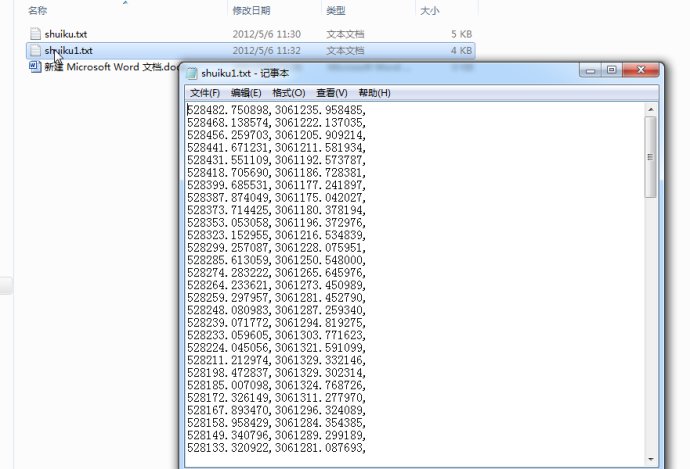Click the 类型 column header
This screenshot has width=690, height=469.
[336, 10]
